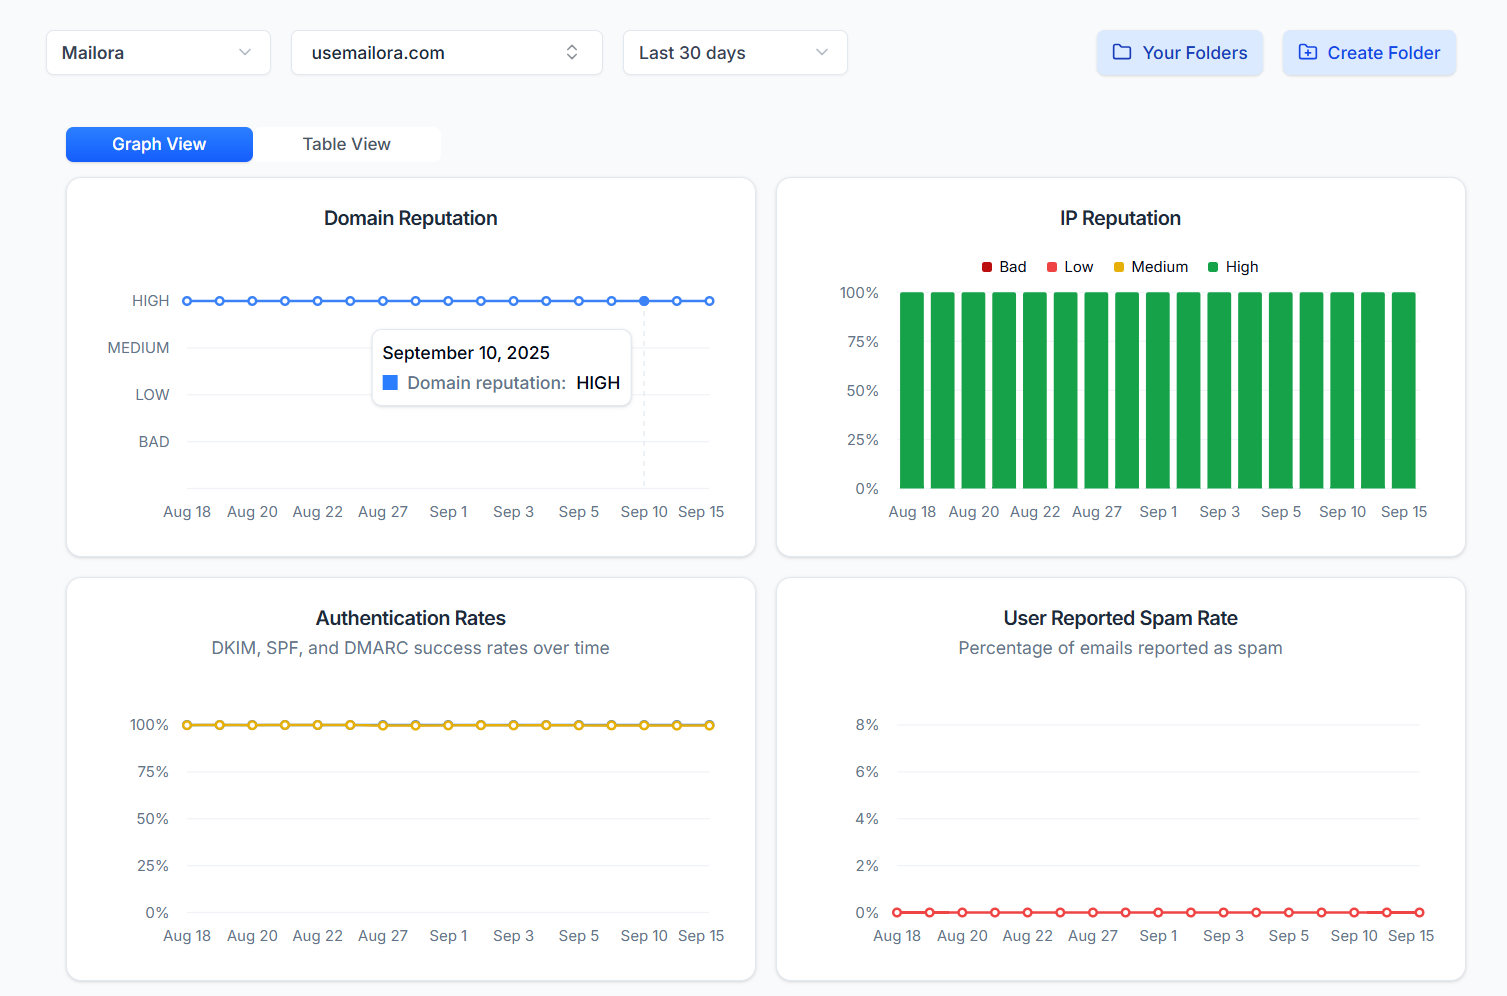Select the Graph View tab
1507x996 pixels.
tap(159, 144)
